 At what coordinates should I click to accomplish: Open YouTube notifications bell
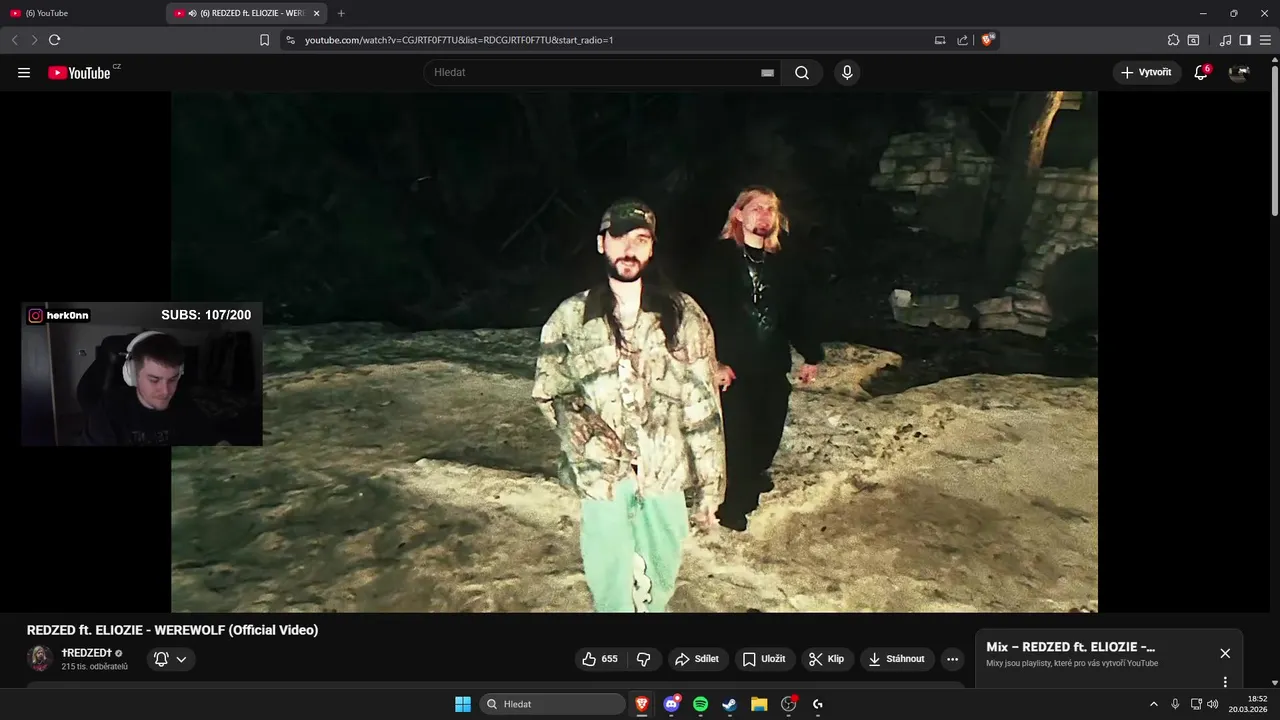[1201, 72]
